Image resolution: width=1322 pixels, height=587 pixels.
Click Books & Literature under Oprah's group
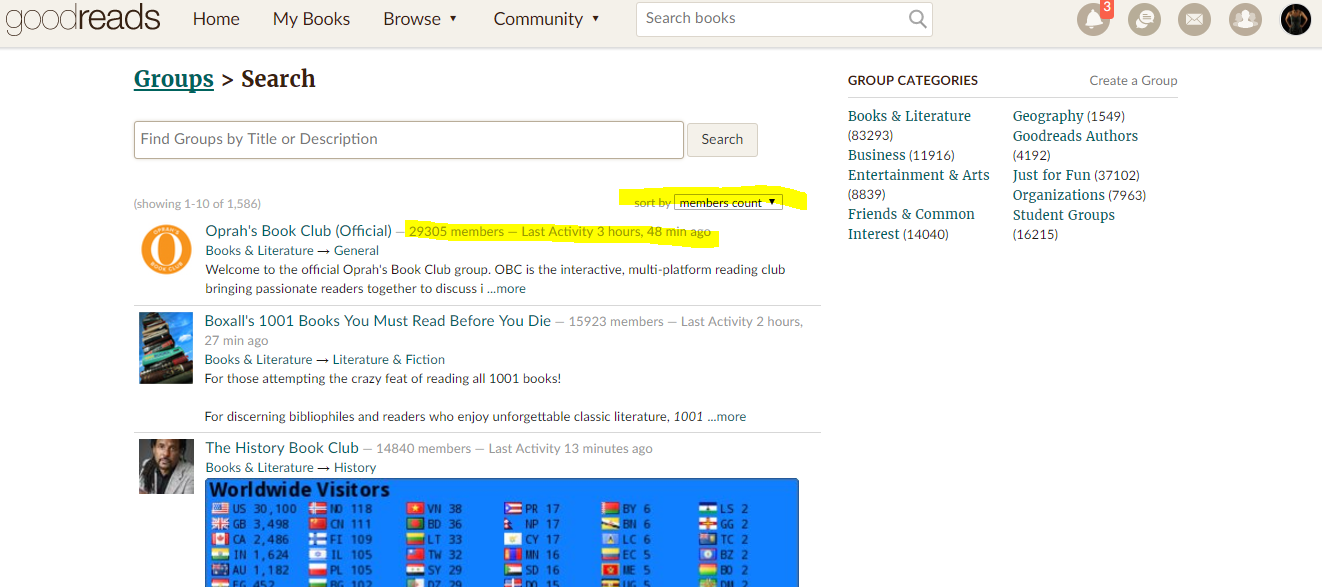coord(259,251)
